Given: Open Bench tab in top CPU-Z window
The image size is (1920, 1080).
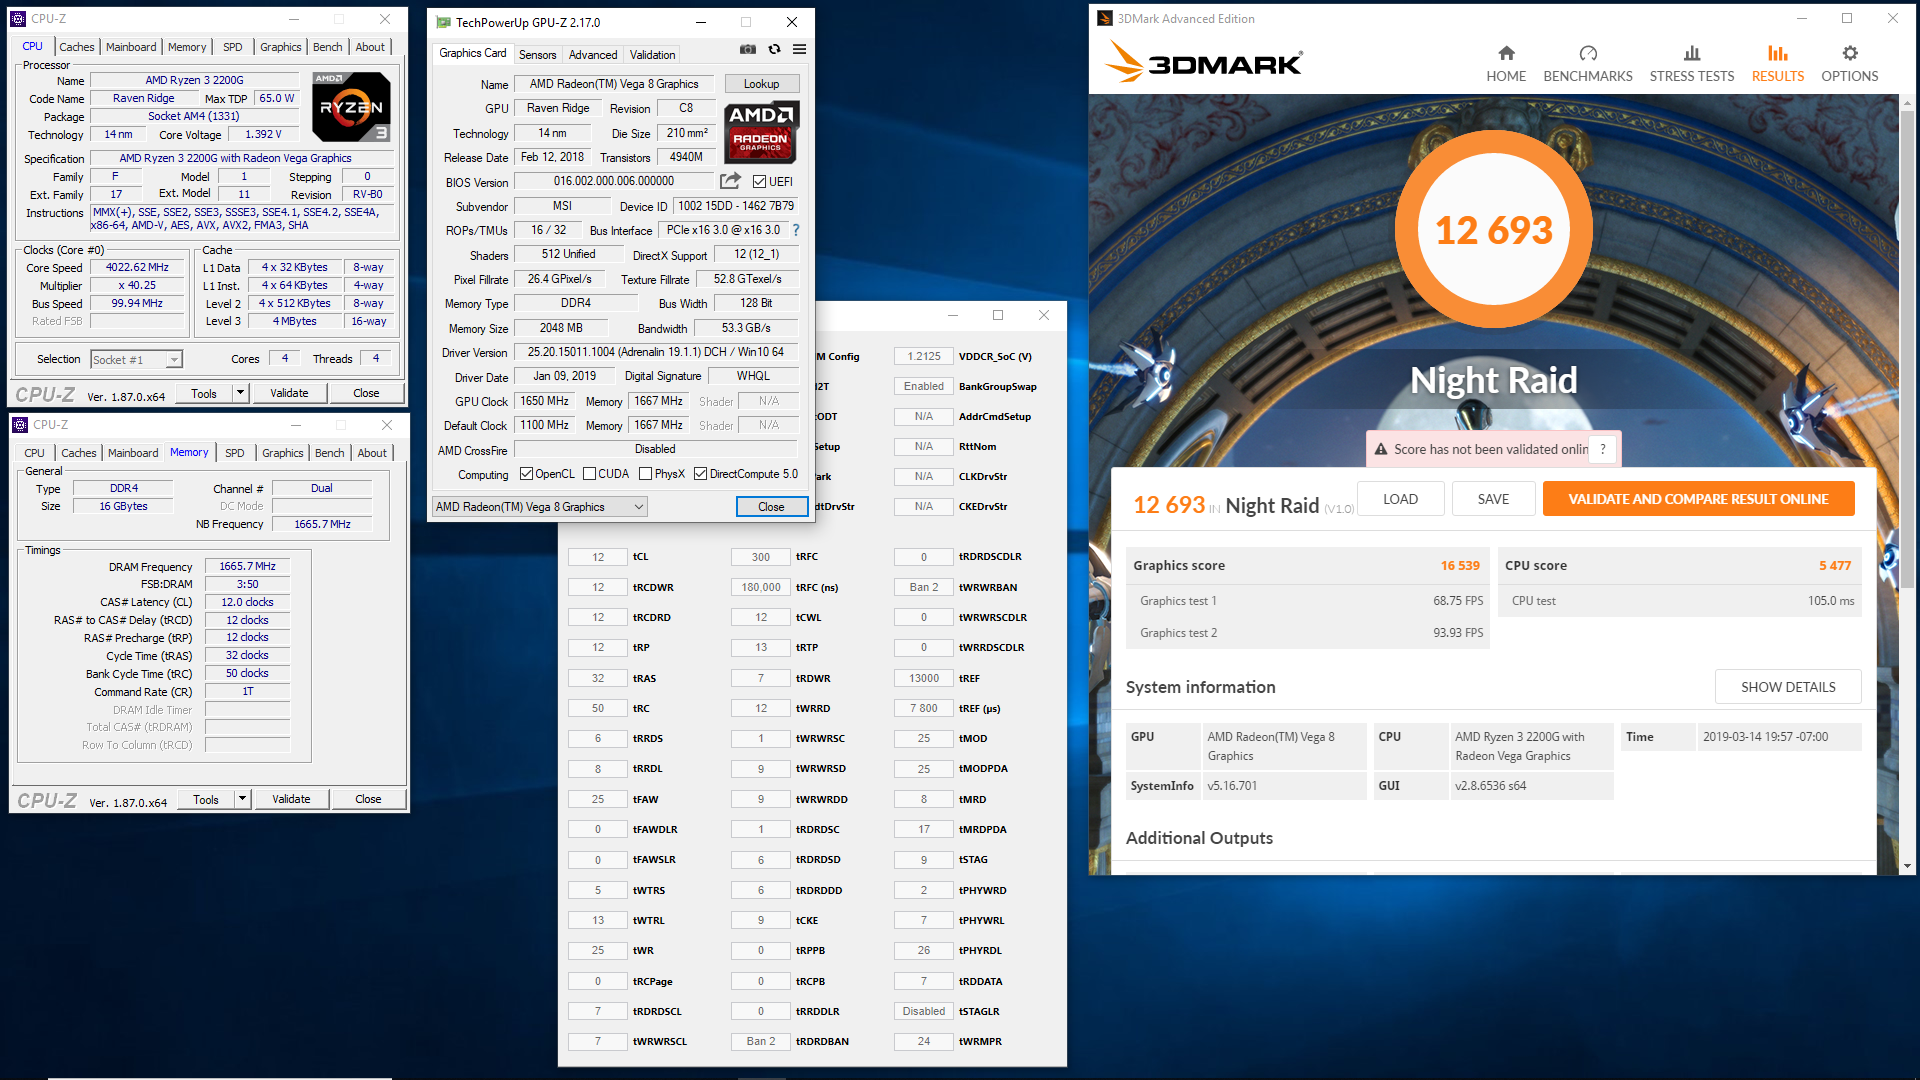Looking at the screenshot, I should 327,47.
